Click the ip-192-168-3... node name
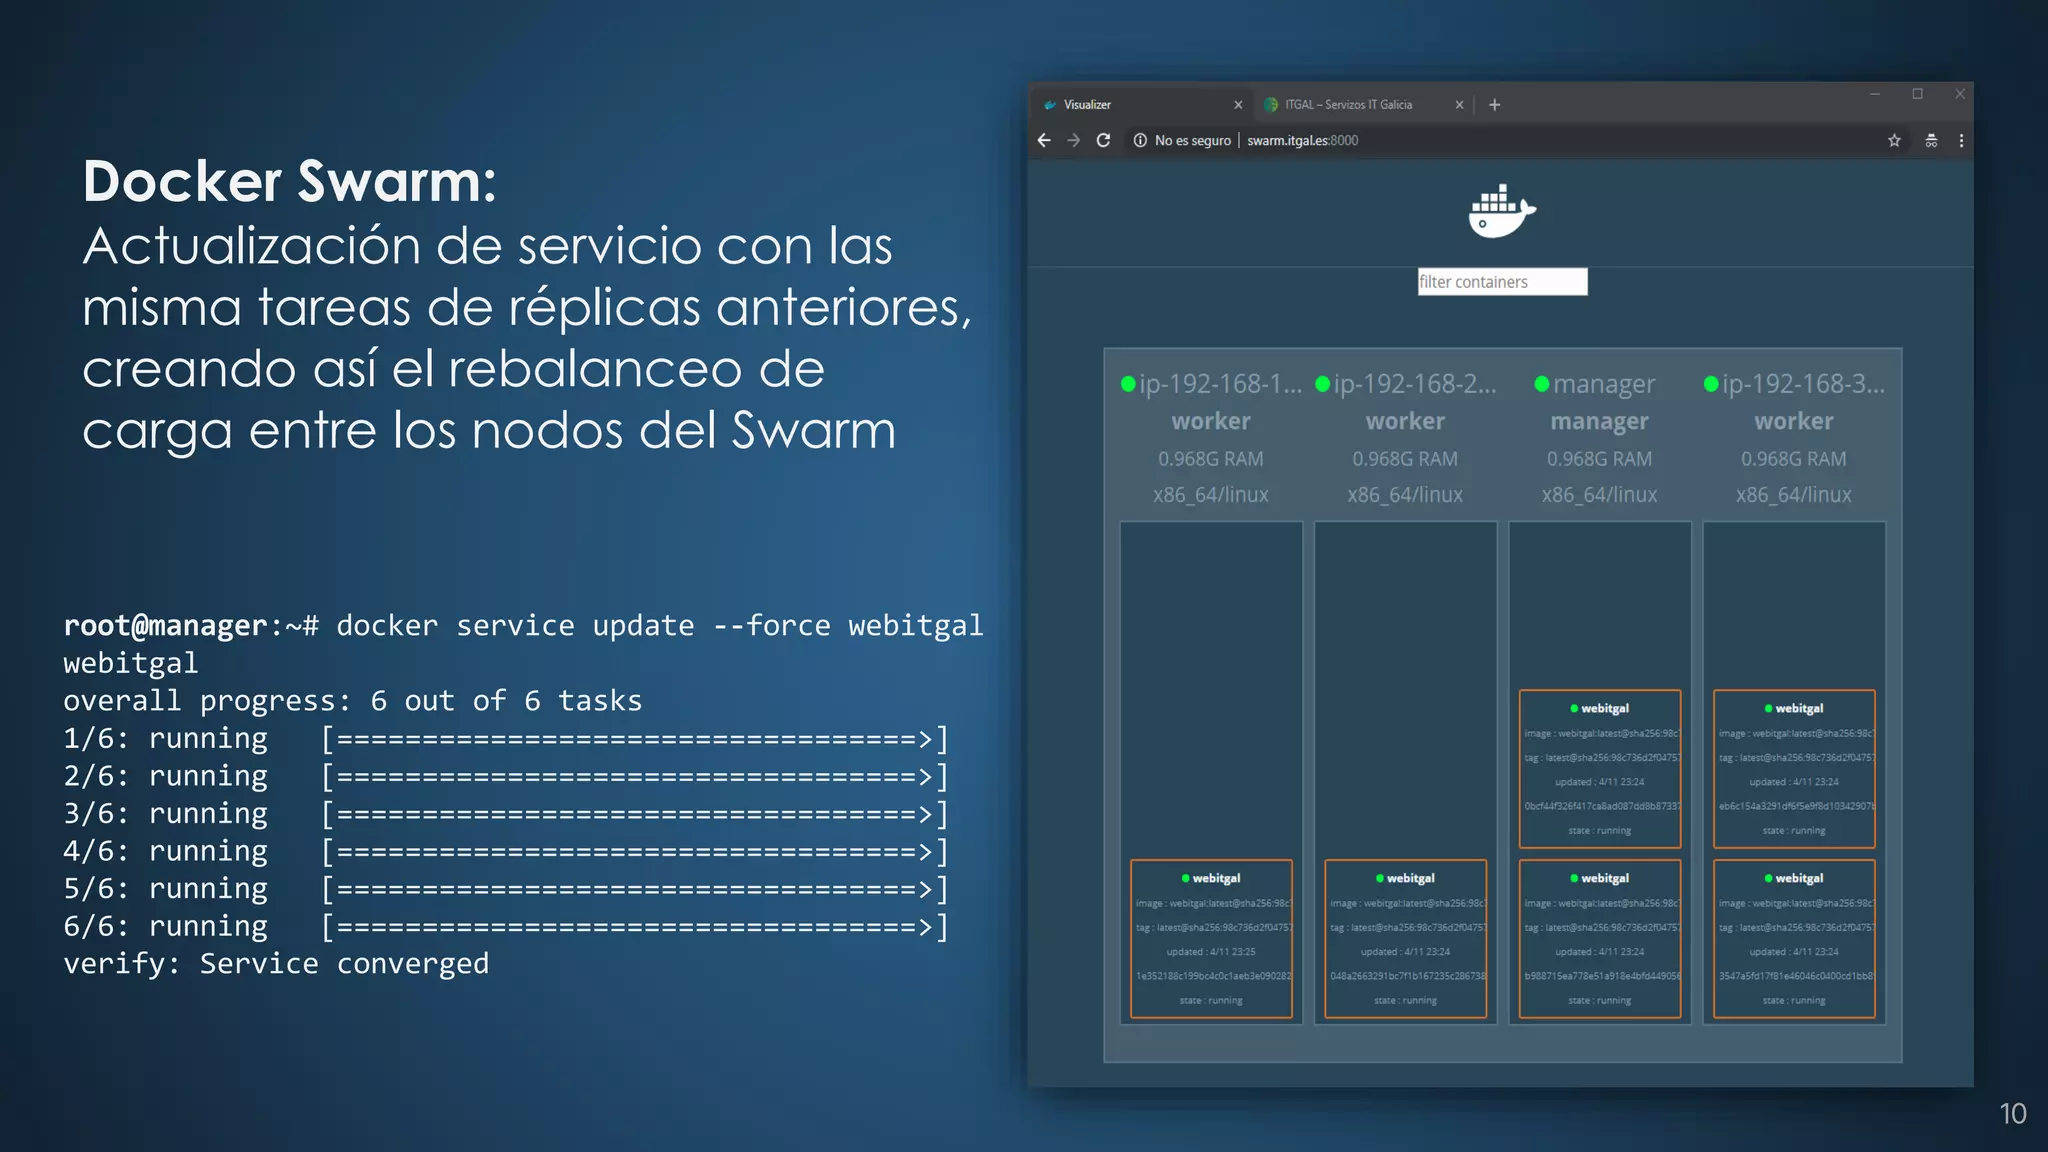Image resolution: width=2048 pixels, height=1152 pixels. (x=1803, y=384)
